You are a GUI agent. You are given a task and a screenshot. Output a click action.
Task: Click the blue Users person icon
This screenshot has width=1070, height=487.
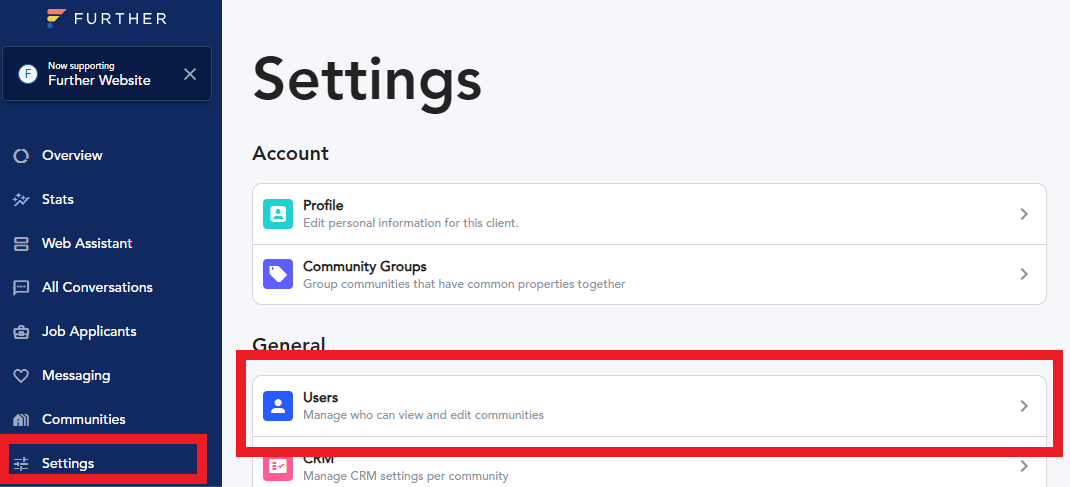tap(278, 406)
